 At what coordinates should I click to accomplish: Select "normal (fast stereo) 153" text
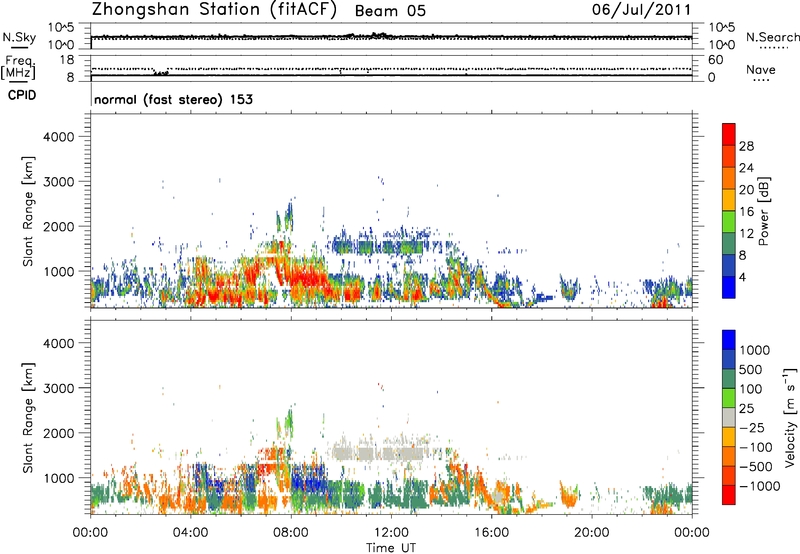173,99
